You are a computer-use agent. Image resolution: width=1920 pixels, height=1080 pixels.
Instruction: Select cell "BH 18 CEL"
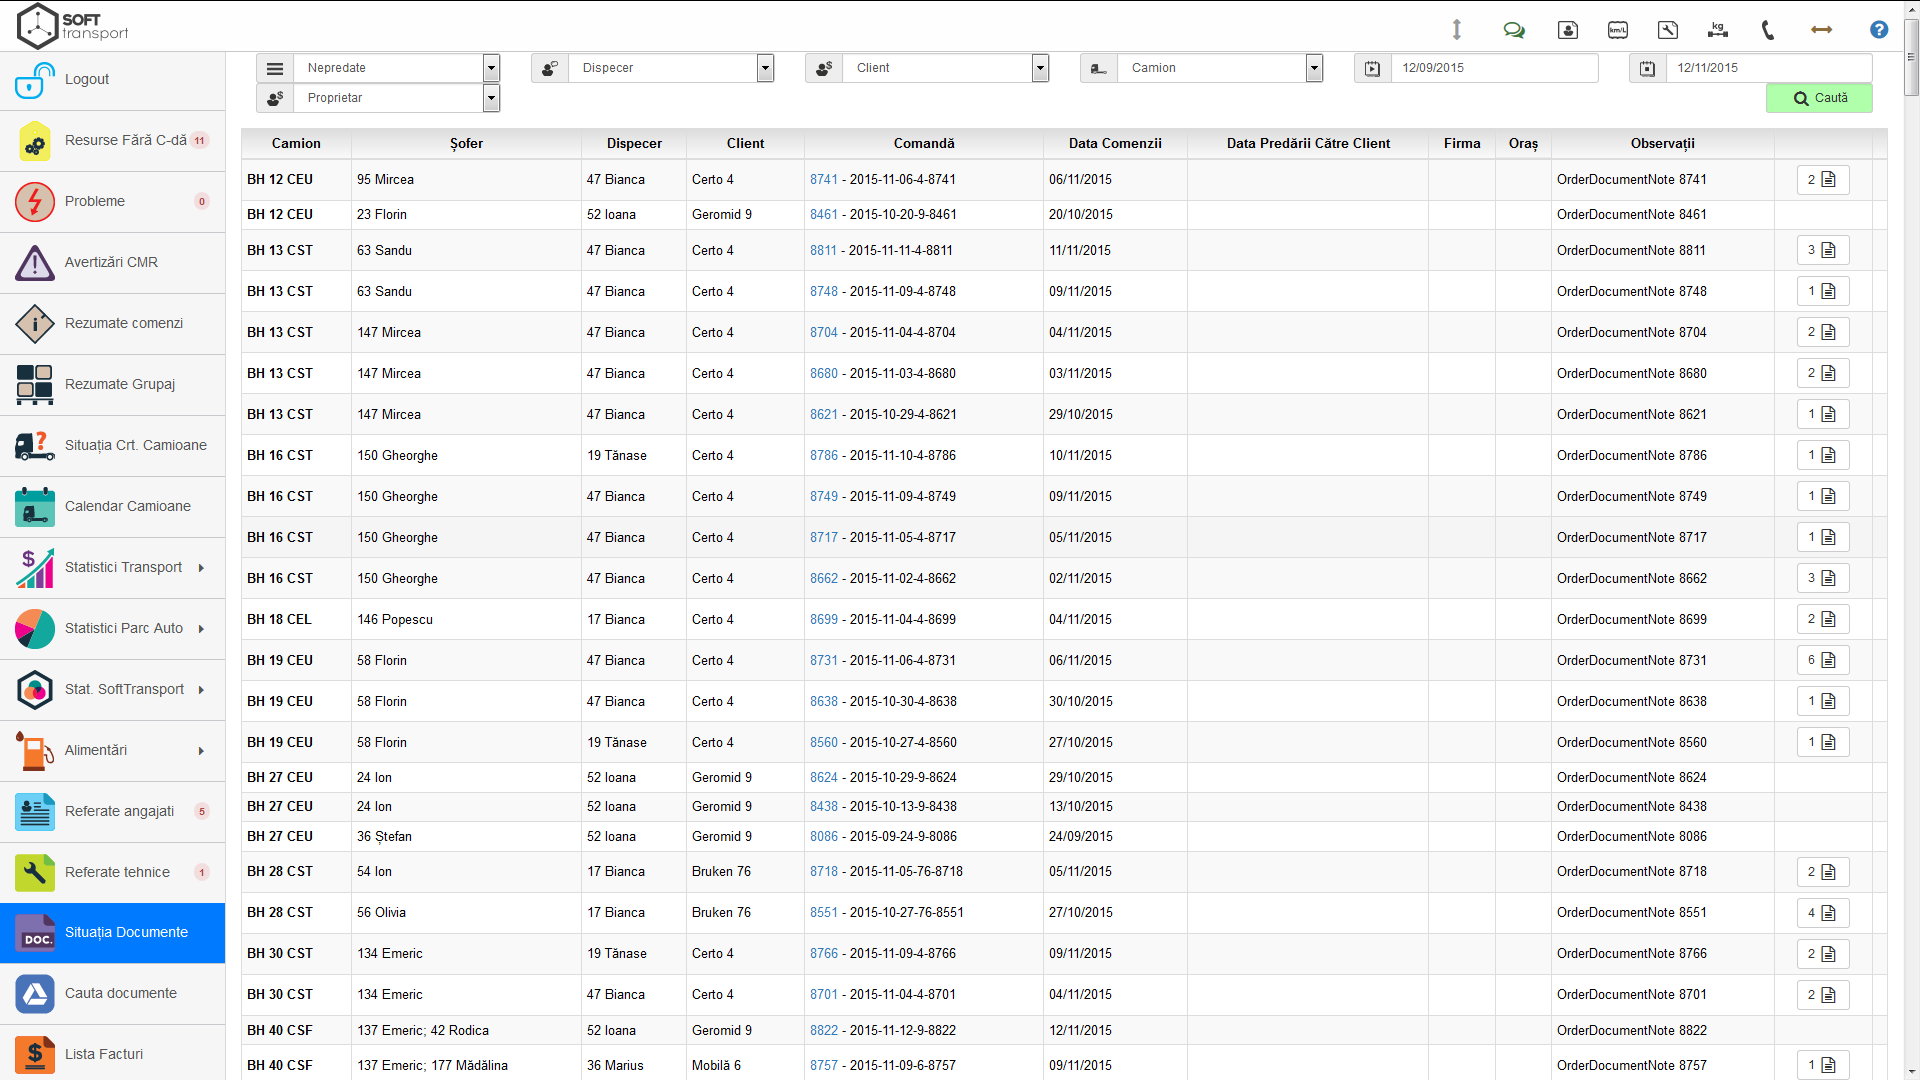(x=296, y=620)
